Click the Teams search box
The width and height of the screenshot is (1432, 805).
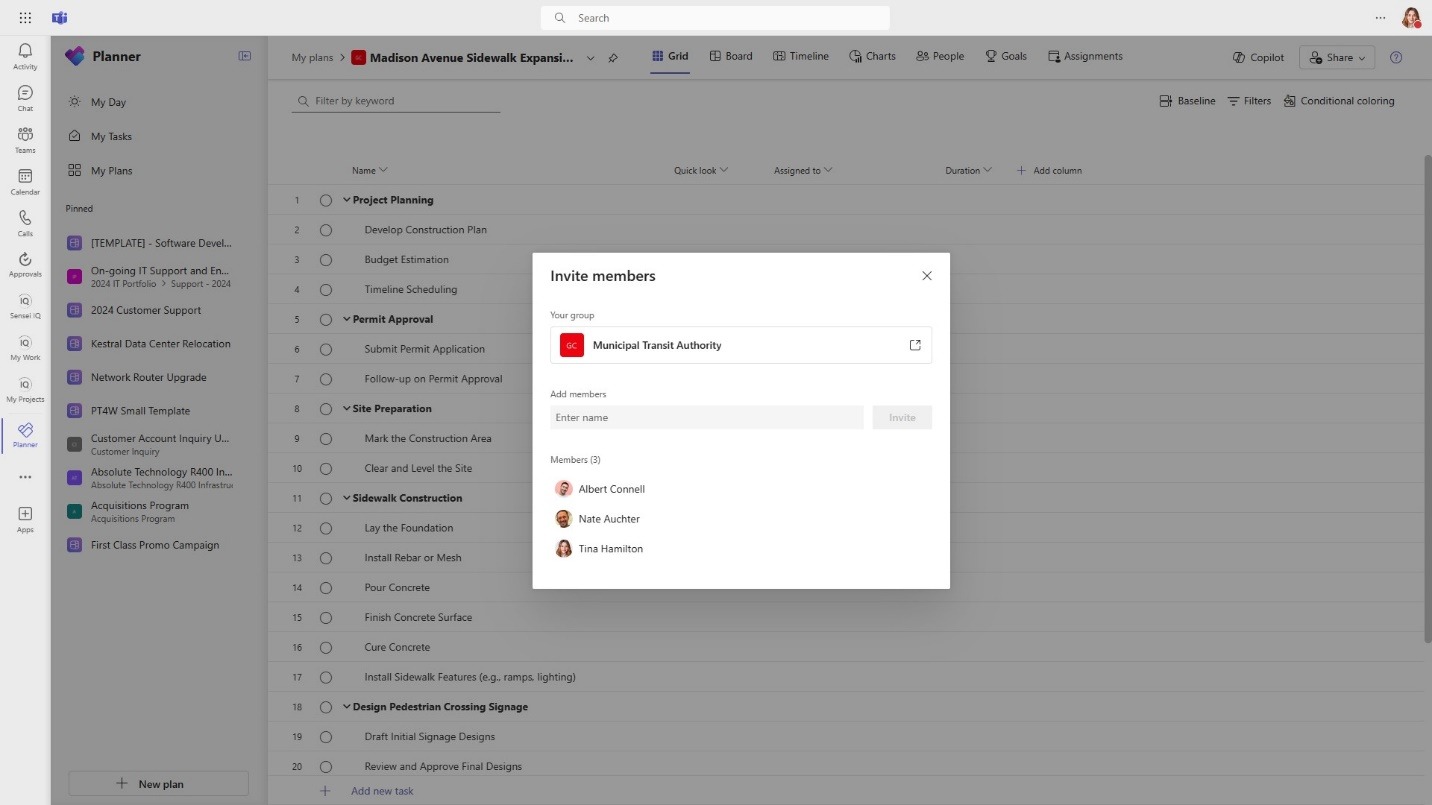[x=715, y=18]
